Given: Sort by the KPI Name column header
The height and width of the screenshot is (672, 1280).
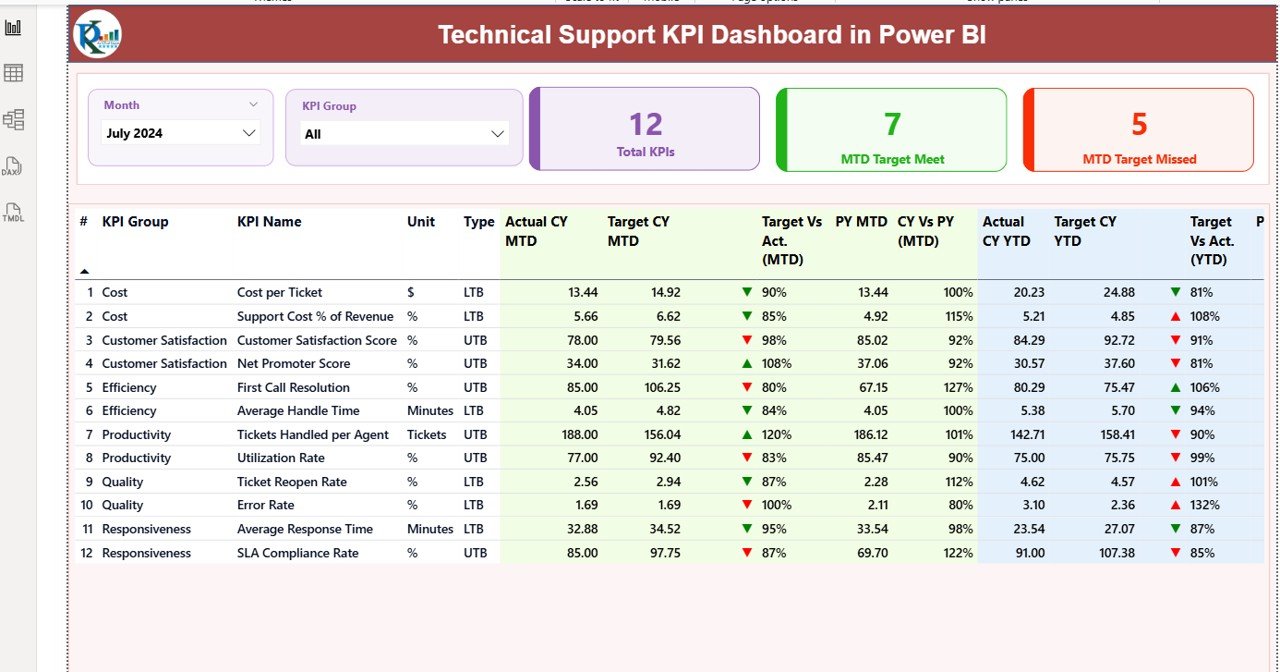Looking at the screenshot, I should tap(269, 222).
